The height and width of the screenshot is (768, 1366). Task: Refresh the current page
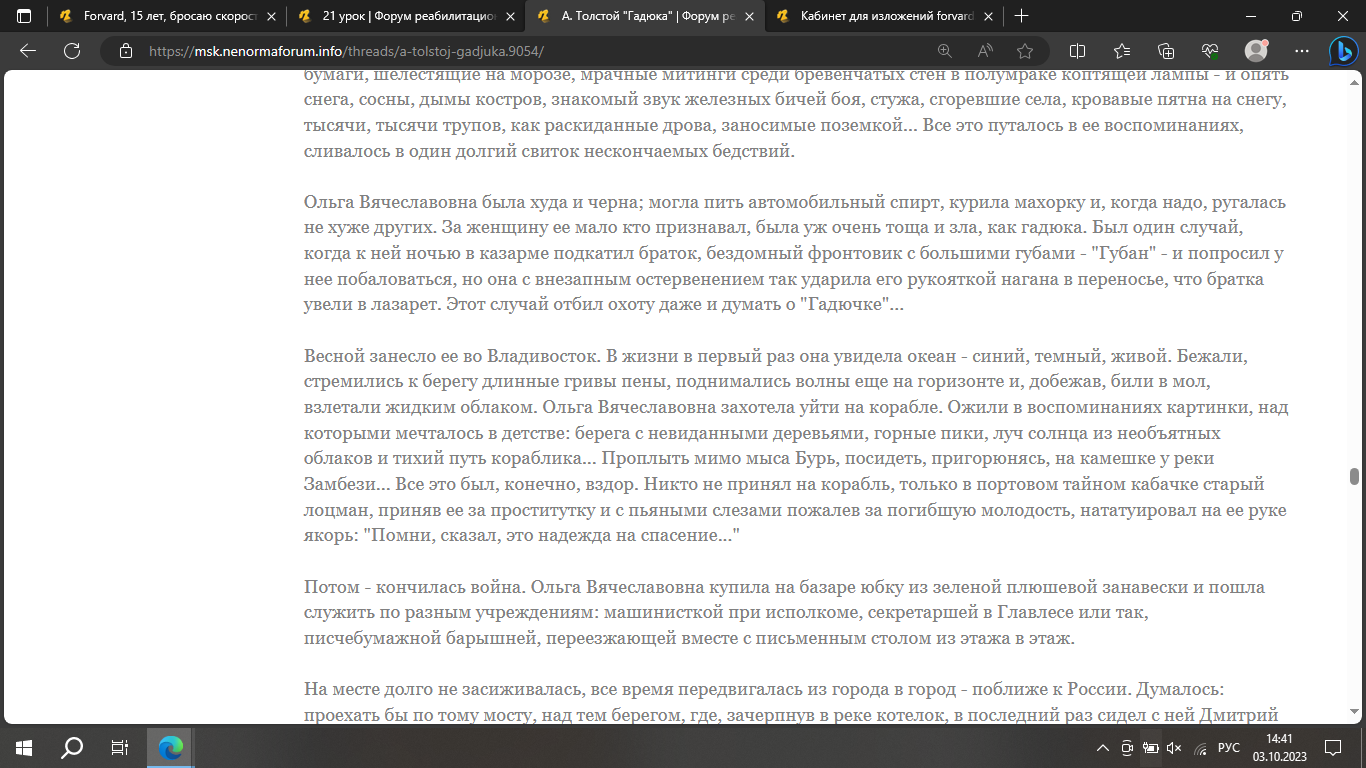click(71, 51)
